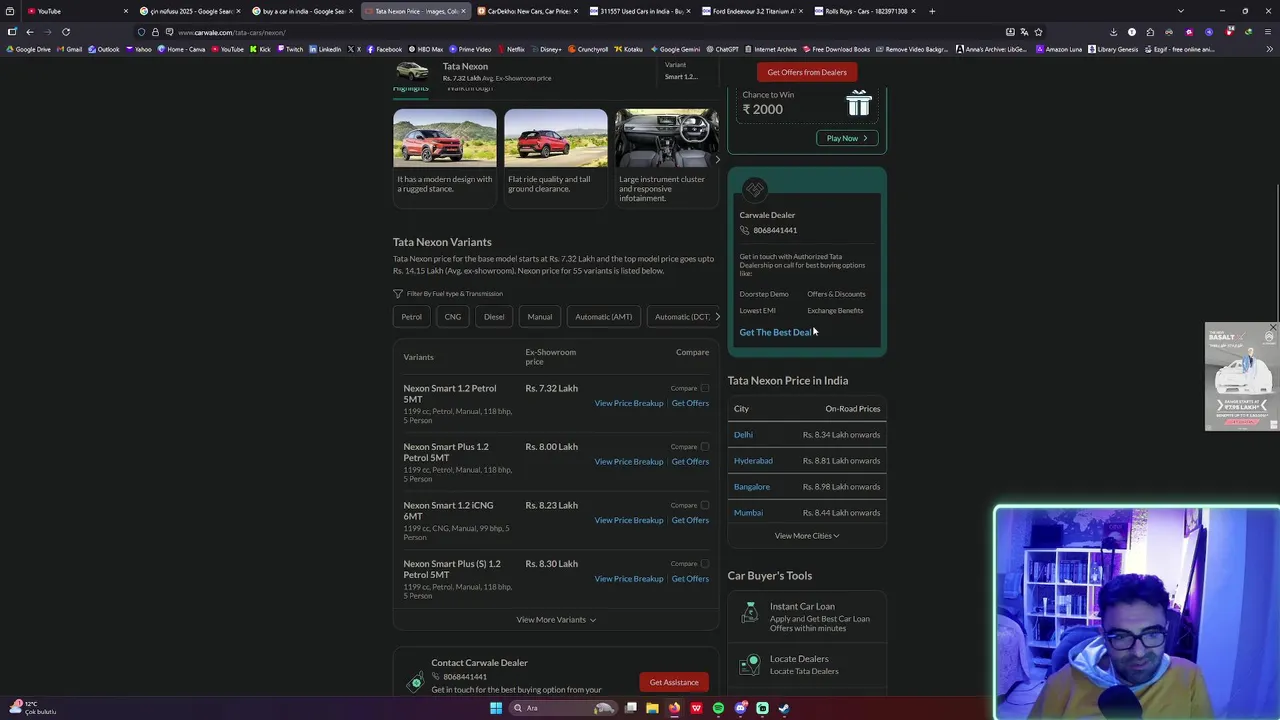Open the Twitch bookmark
Image resolution: width=1280 pixels, height=720 pixels.
[289, 49]
